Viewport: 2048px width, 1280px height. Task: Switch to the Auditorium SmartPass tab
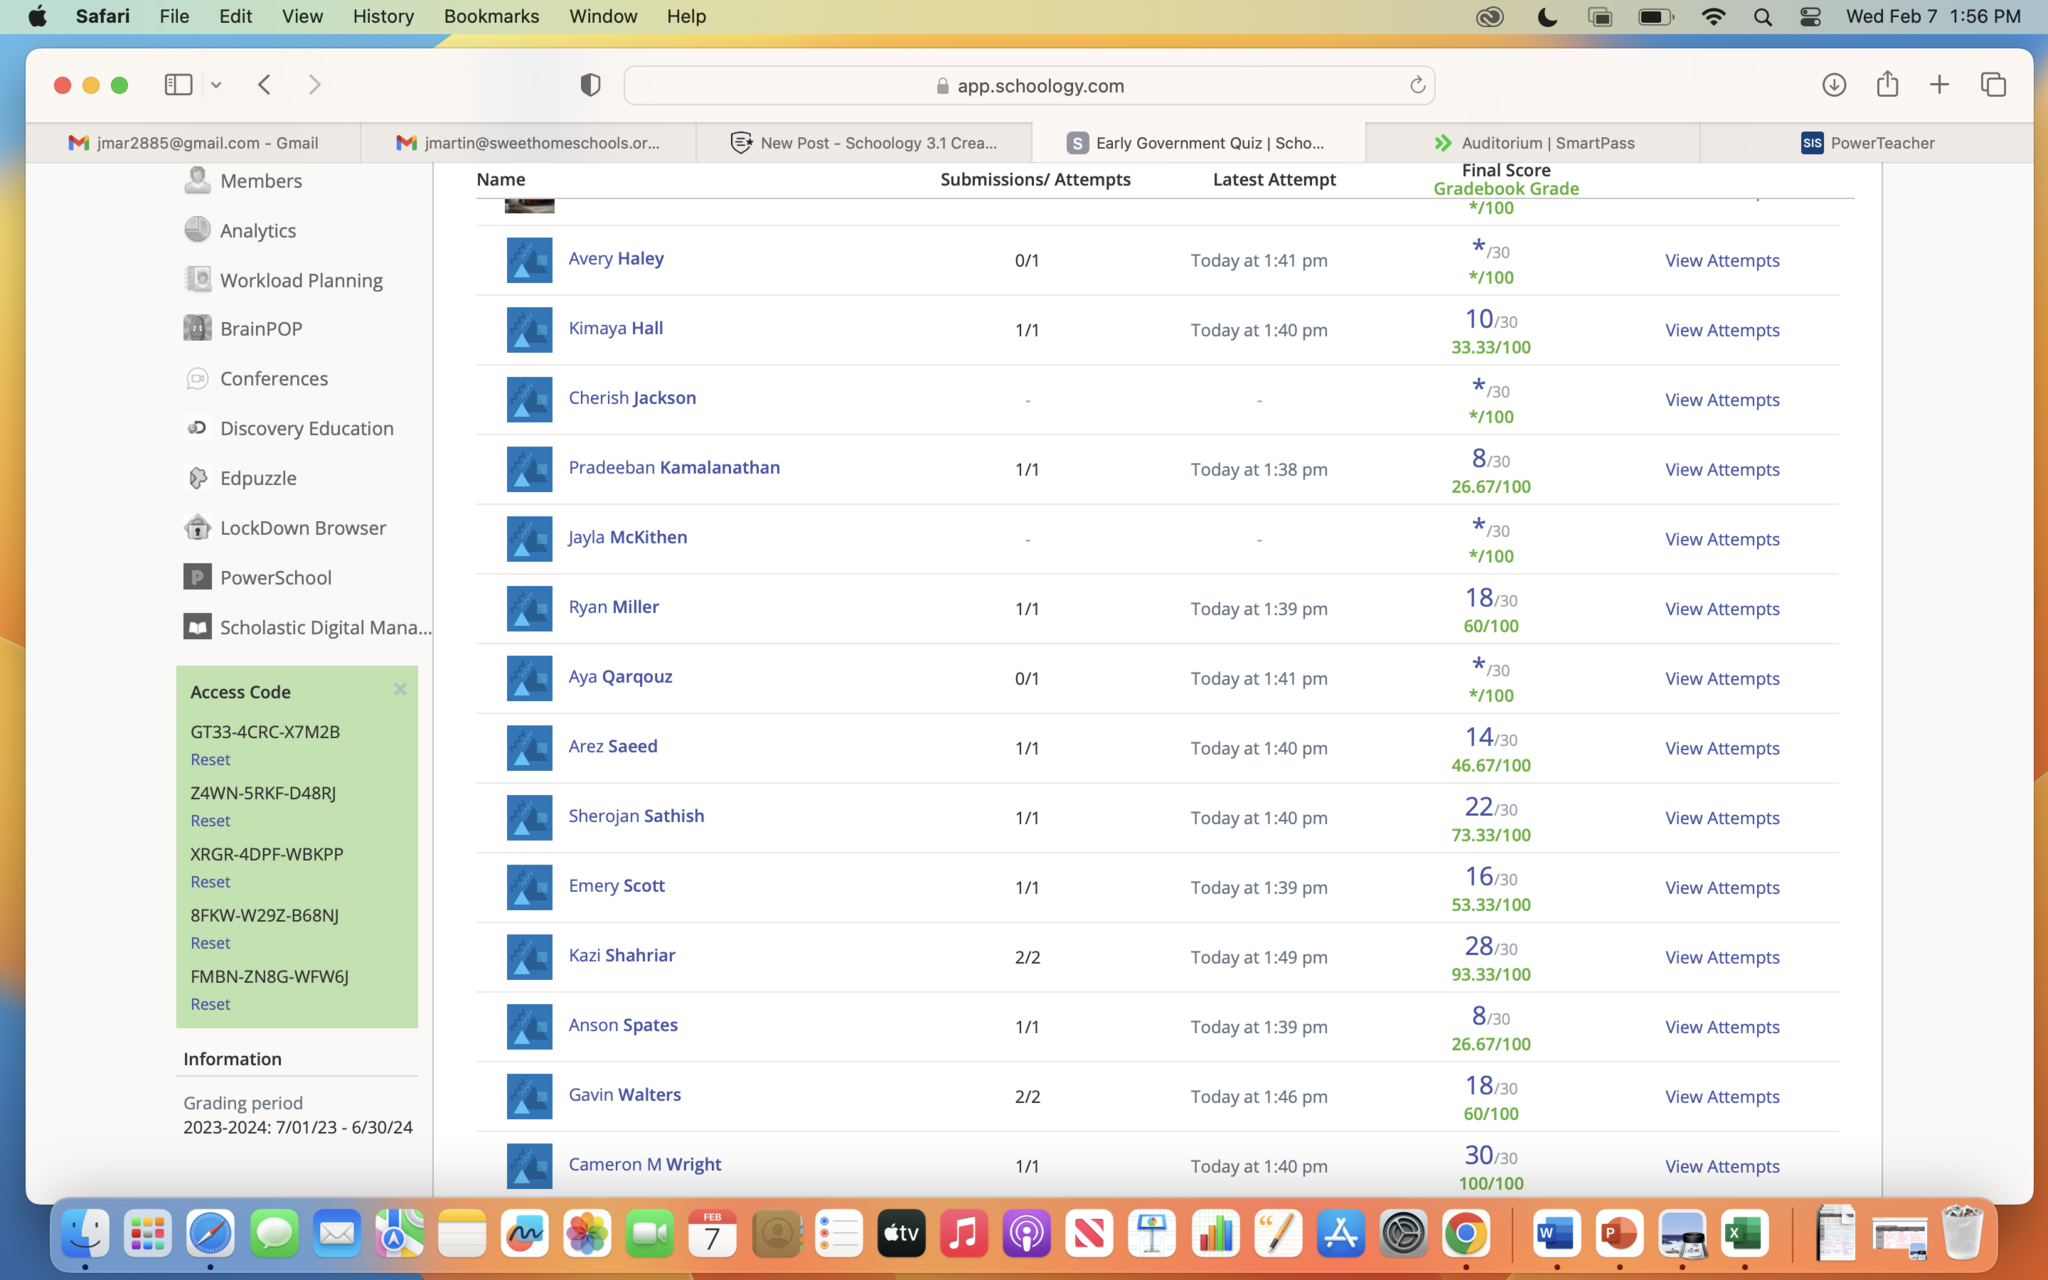[1533, 143]
